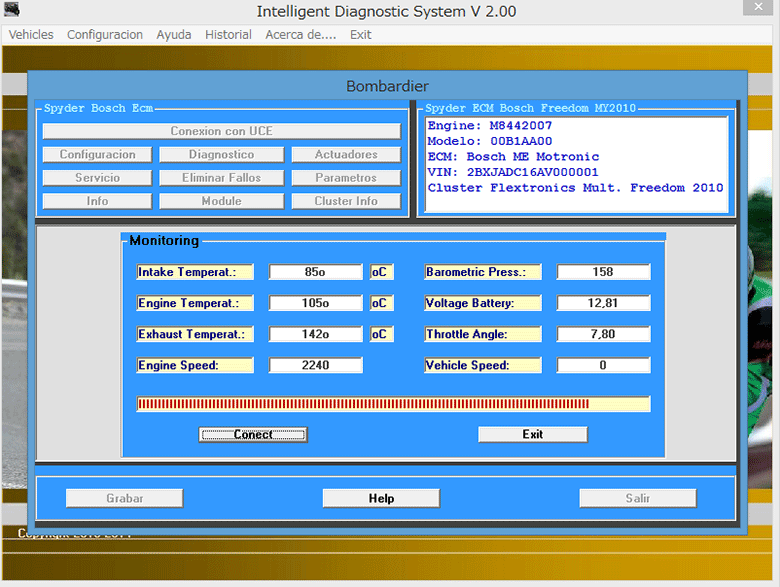The width and height of the screenshot is (780, 587).
Task: Click the Info button
Action: pyautogui.click(x=98, y=201)
